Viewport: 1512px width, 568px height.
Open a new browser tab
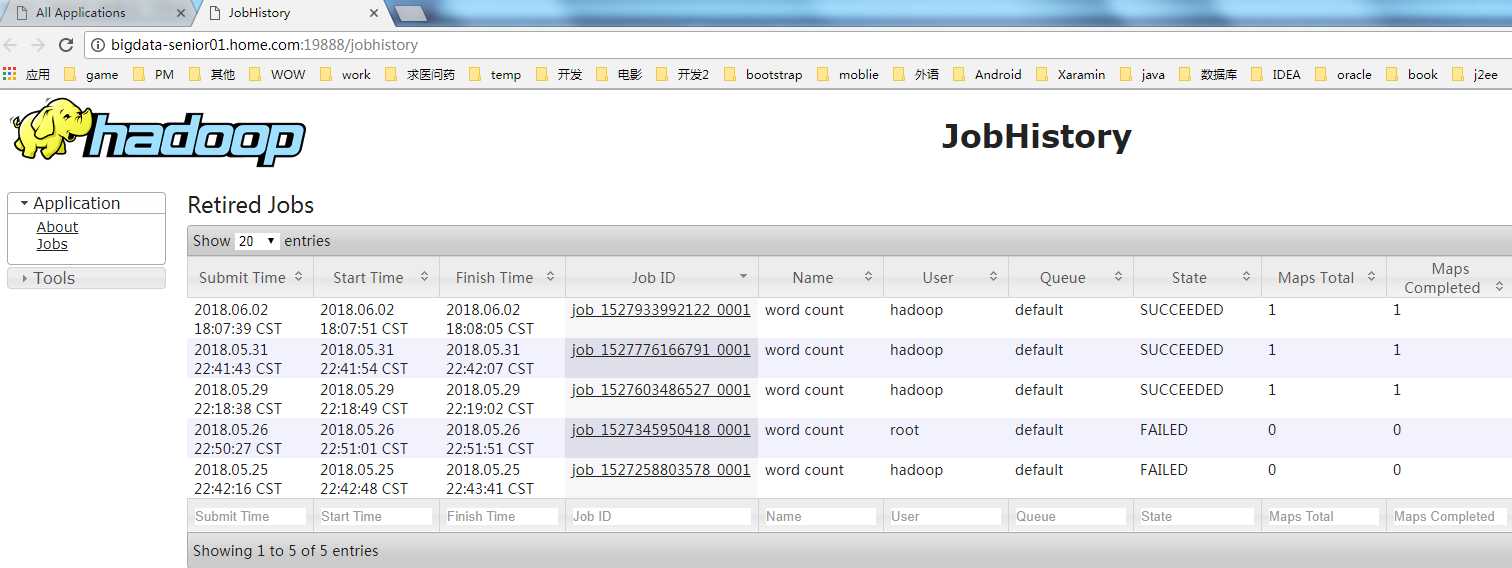point(411,14)
